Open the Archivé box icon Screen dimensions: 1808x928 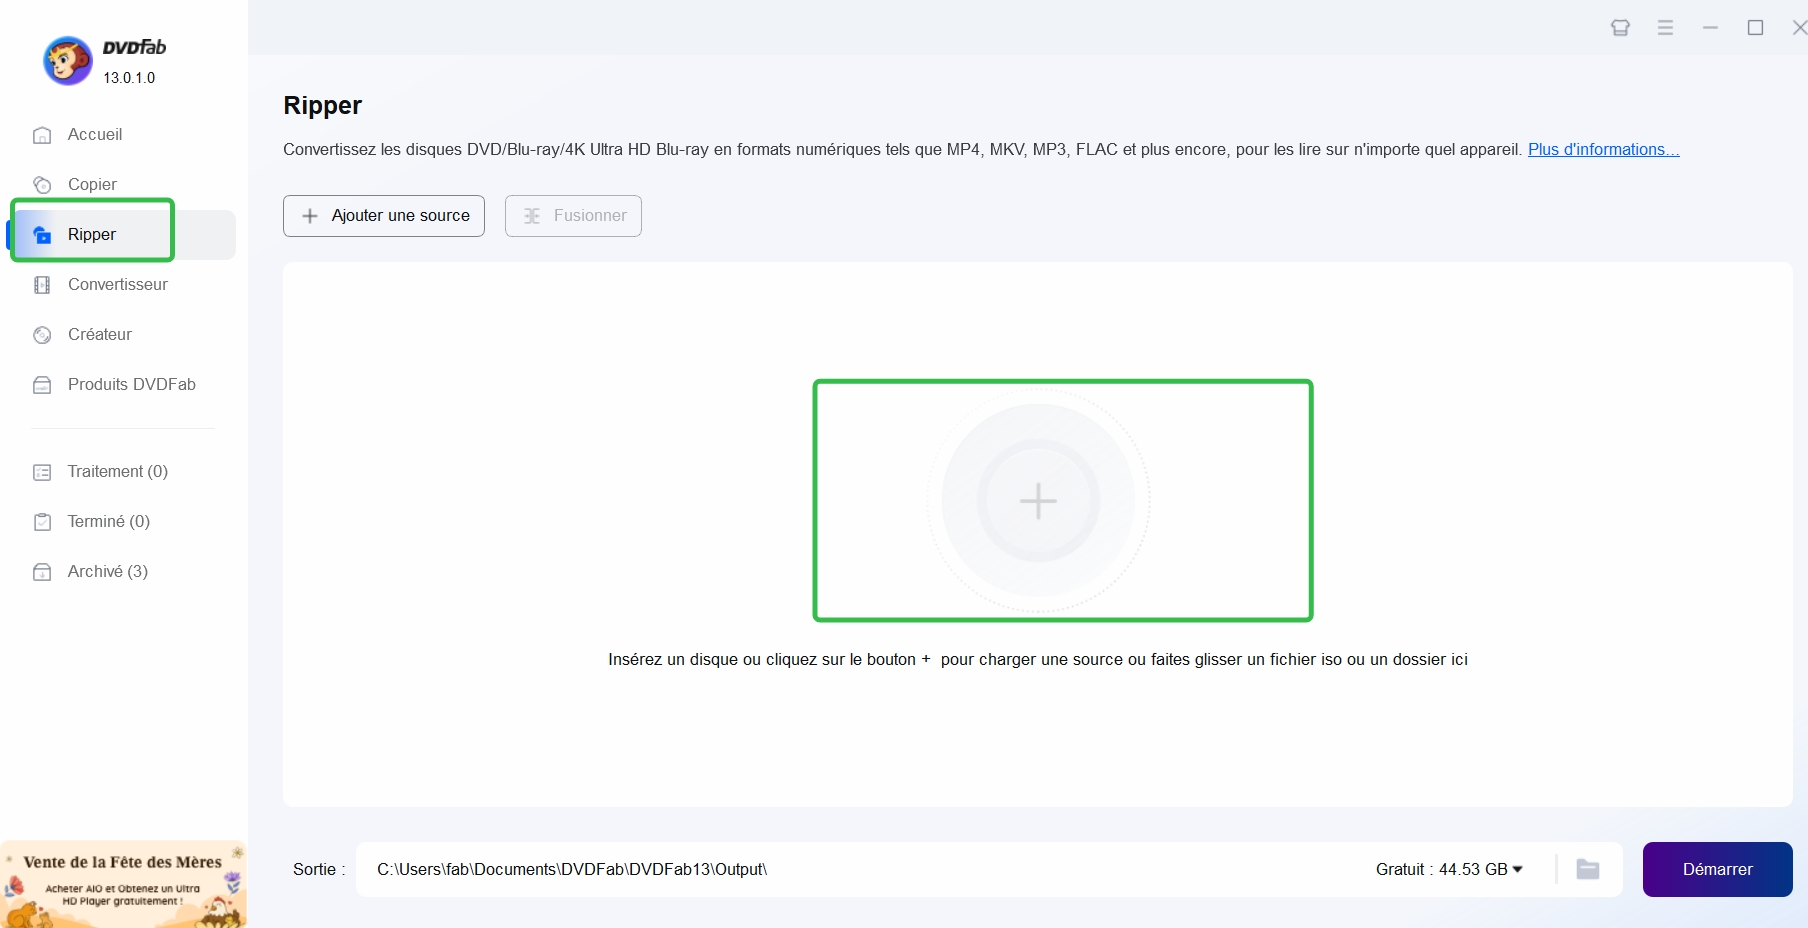click(42, 572)
